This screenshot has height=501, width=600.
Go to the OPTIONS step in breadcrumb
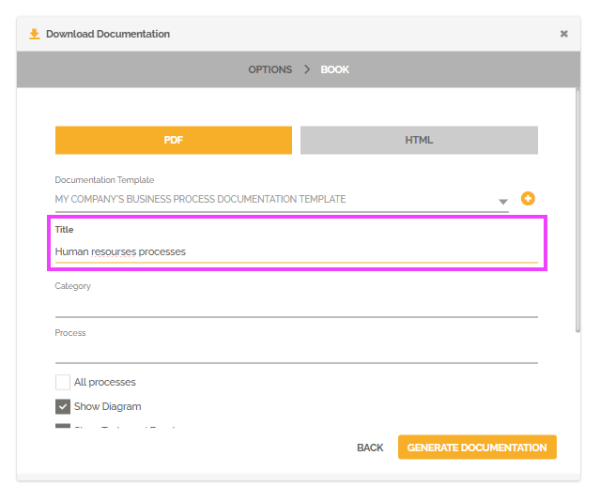point(270,70)
